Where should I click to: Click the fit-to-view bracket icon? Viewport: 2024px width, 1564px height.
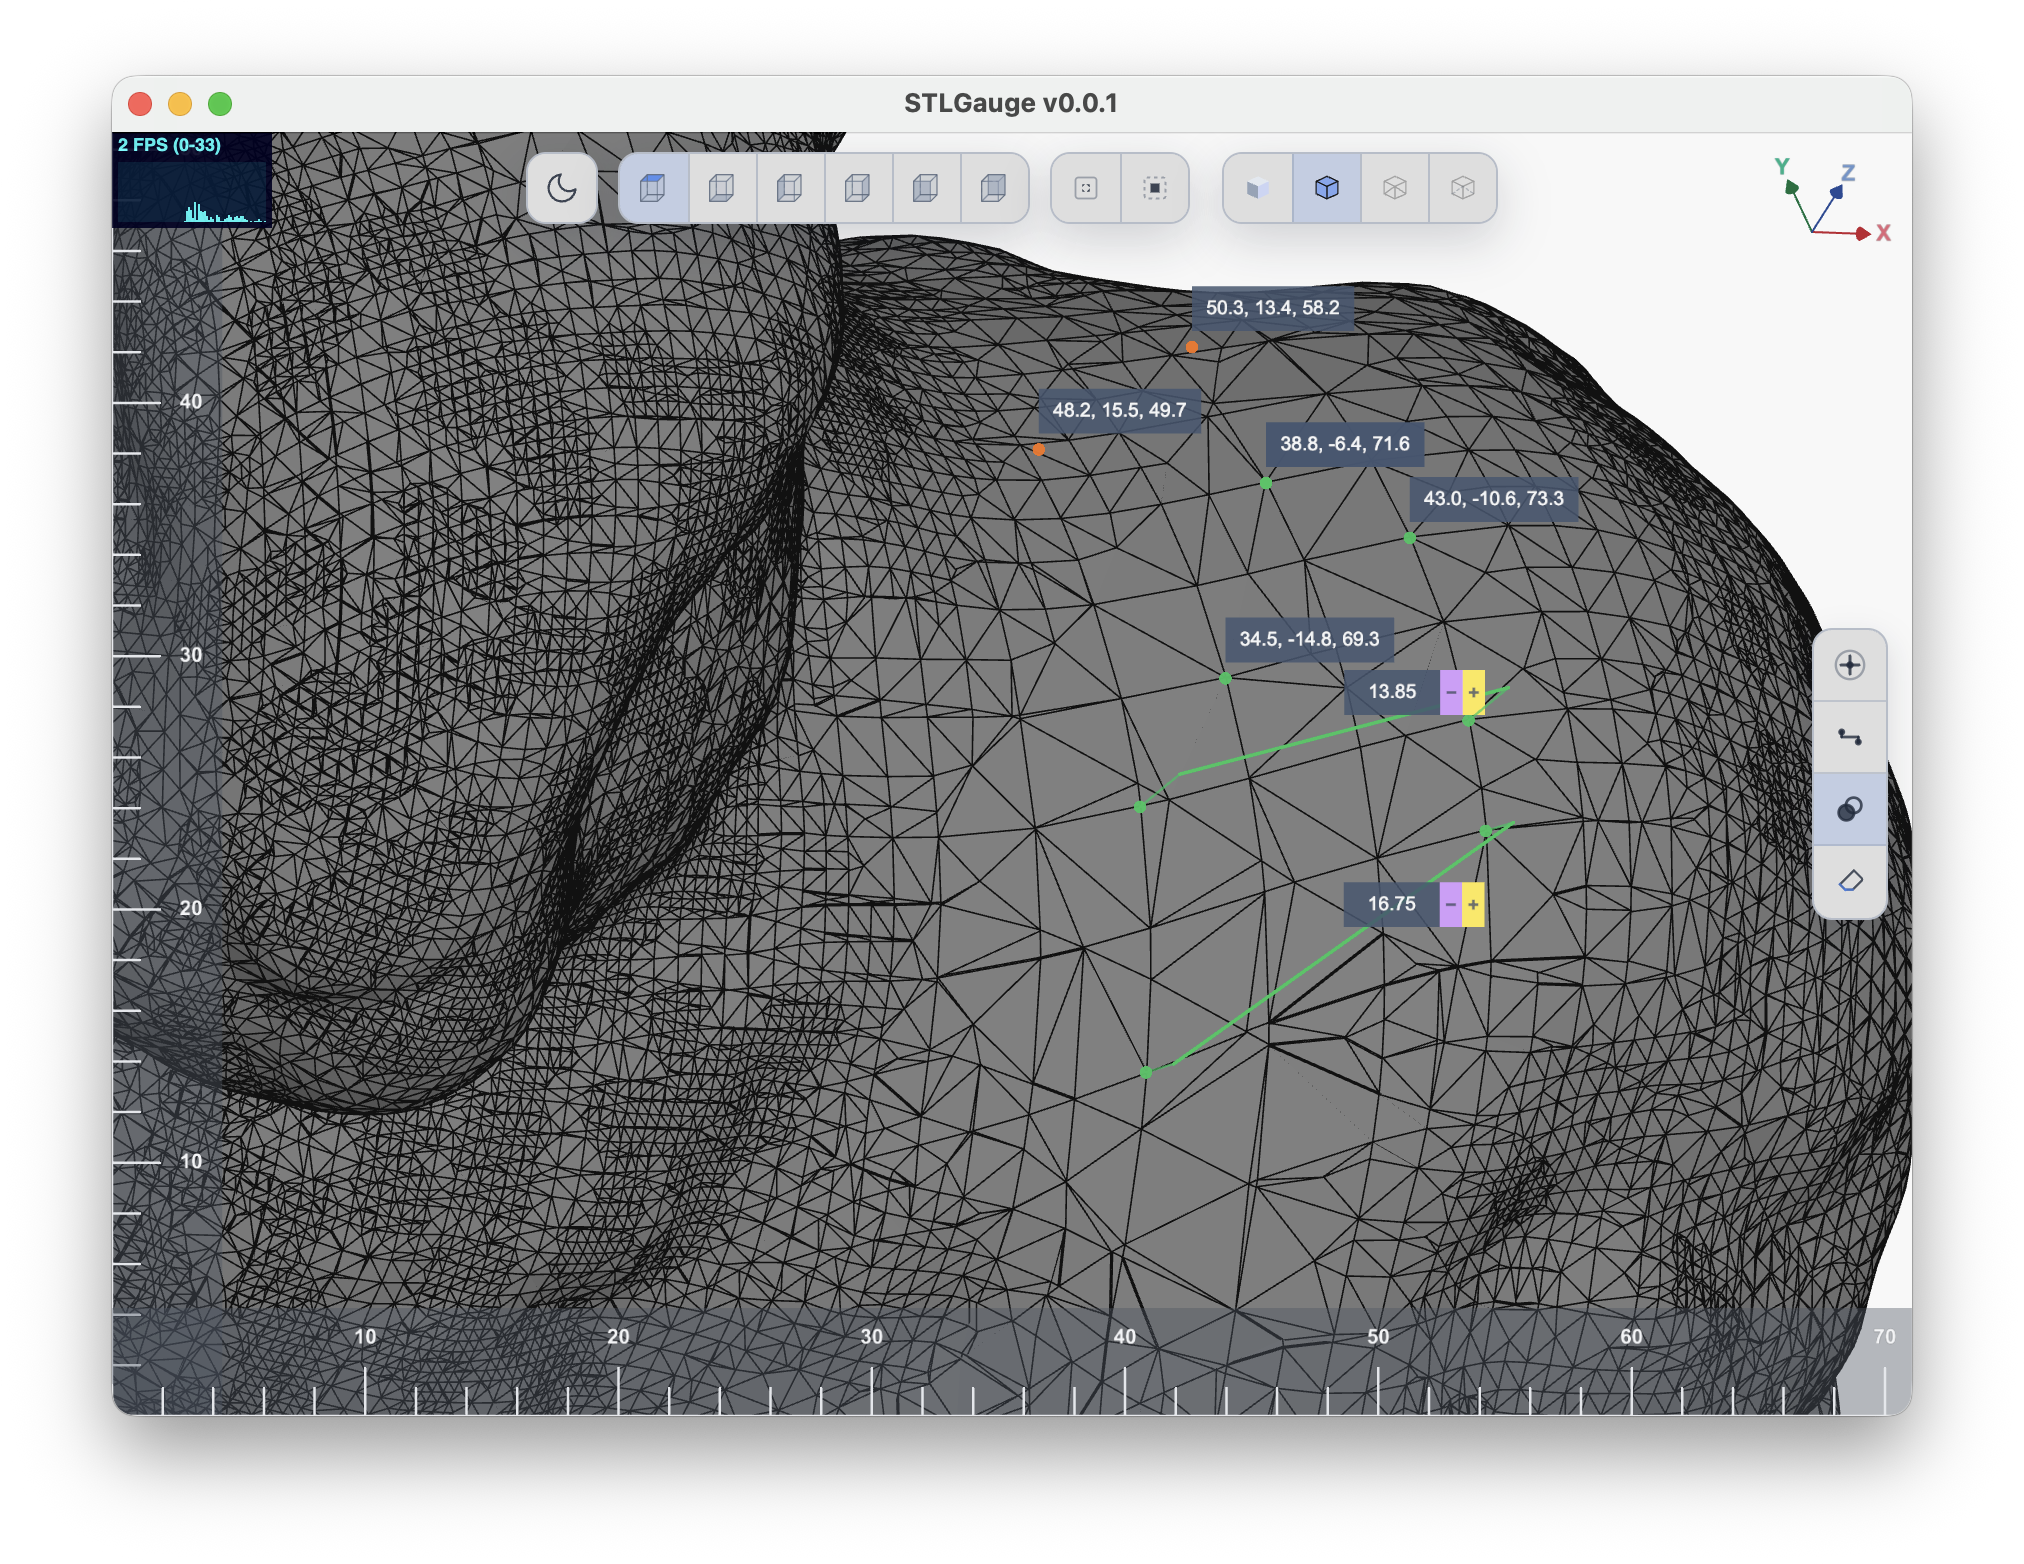[1086, 188]
